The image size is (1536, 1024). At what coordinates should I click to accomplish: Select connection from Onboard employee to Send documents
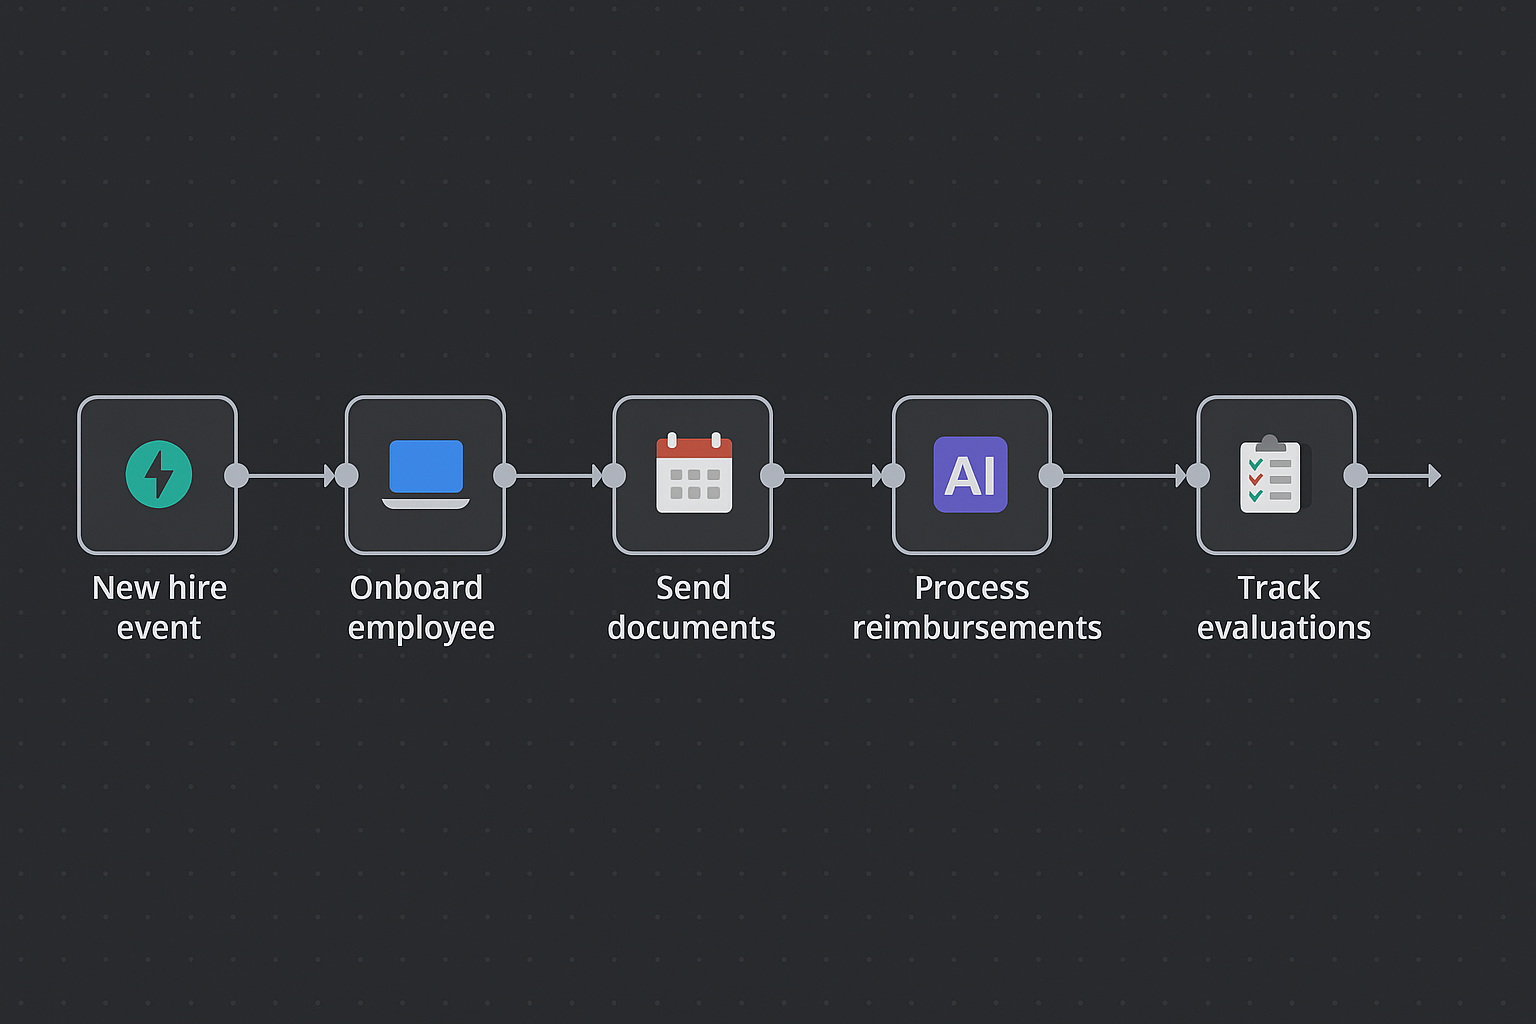tap(560, 476)
